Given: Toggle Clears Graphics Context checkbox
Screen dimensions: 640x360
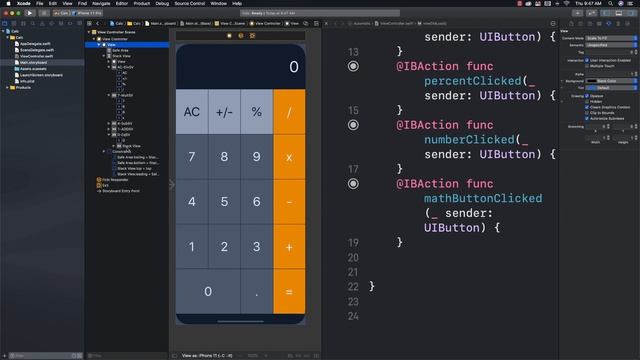Looking at the screenshot, I should click(587, 107).
